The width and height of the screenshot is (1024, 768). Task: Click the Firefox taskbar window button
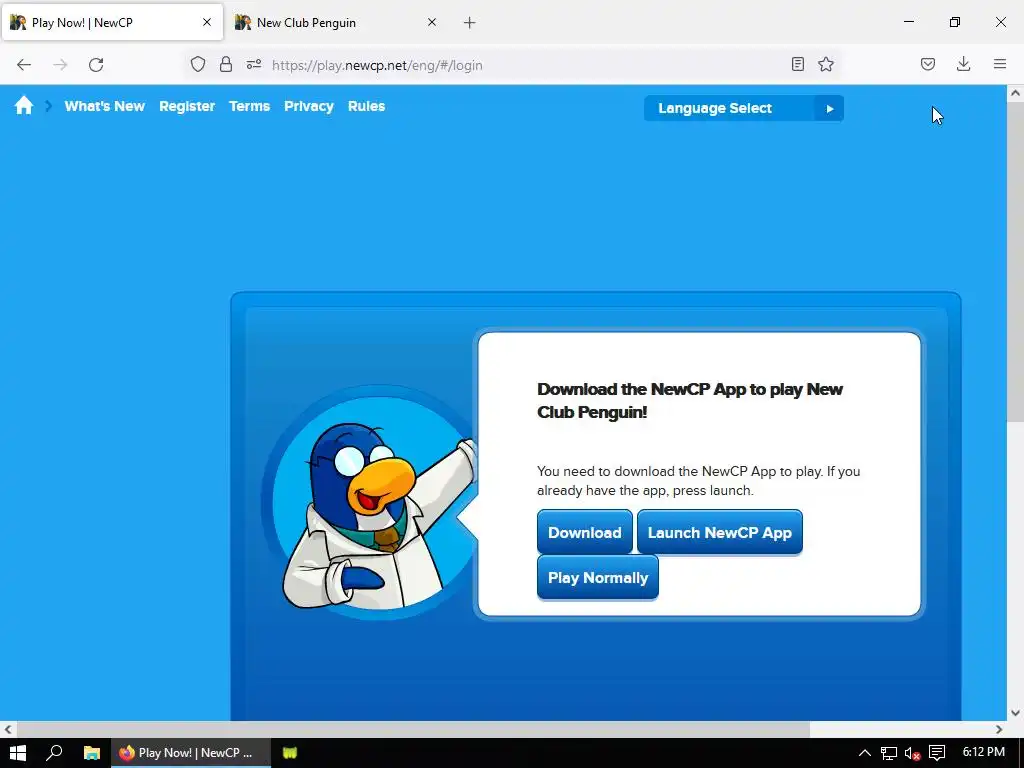[x=191, y=753]
